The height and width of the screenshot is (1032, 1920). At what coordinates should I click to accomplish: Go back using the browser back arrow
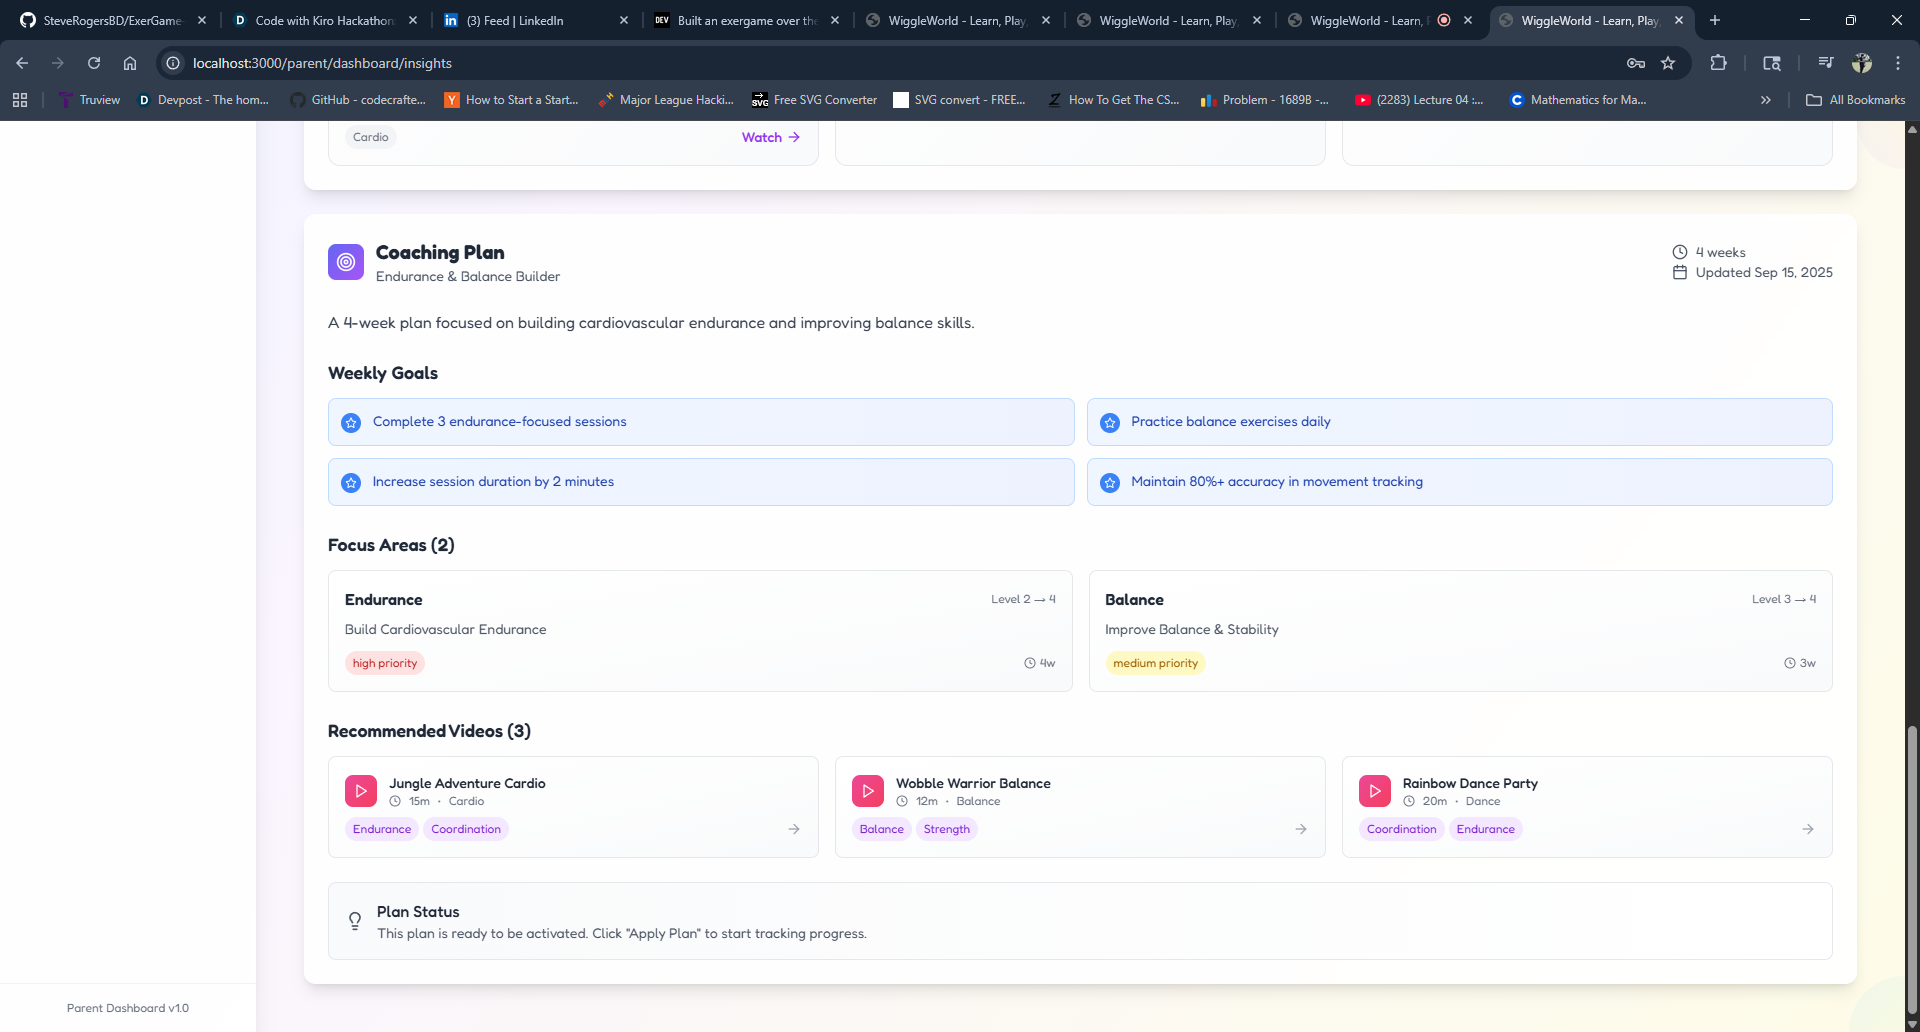coord(22,63)
